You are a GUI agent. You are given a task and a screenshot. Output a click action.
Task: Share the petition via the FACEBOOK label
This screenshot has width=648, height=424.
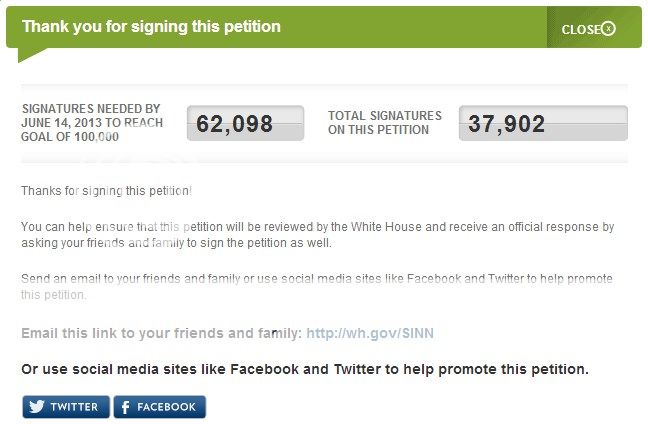click(166, 407)
